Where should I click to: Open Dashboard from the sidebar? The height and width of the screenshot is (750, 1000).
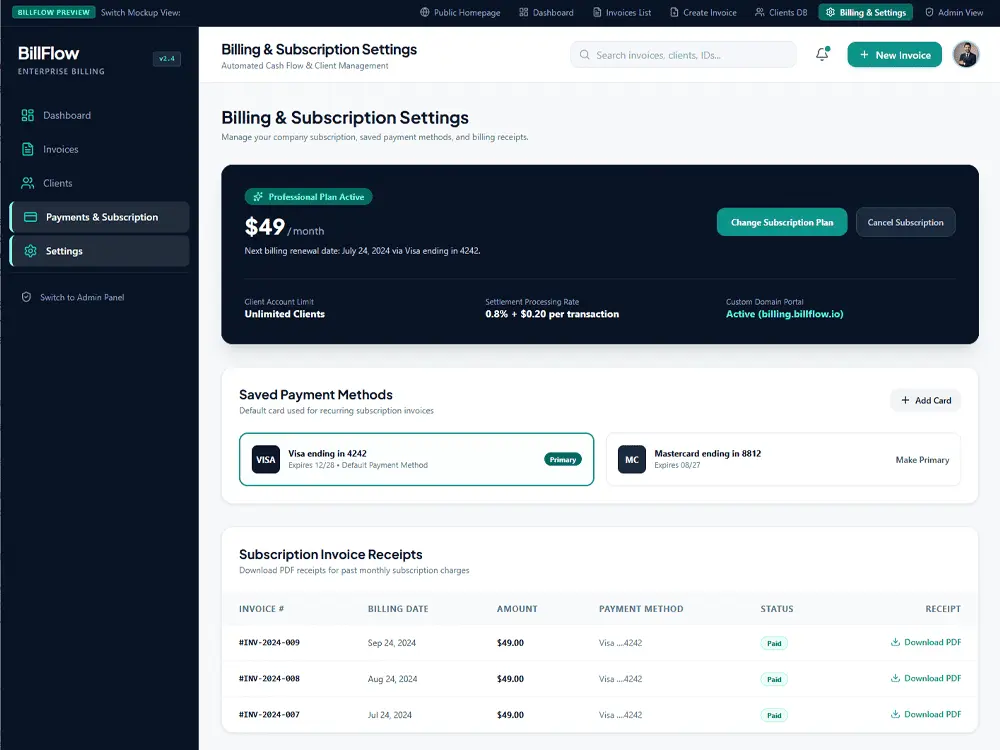[x=99, y=115]
